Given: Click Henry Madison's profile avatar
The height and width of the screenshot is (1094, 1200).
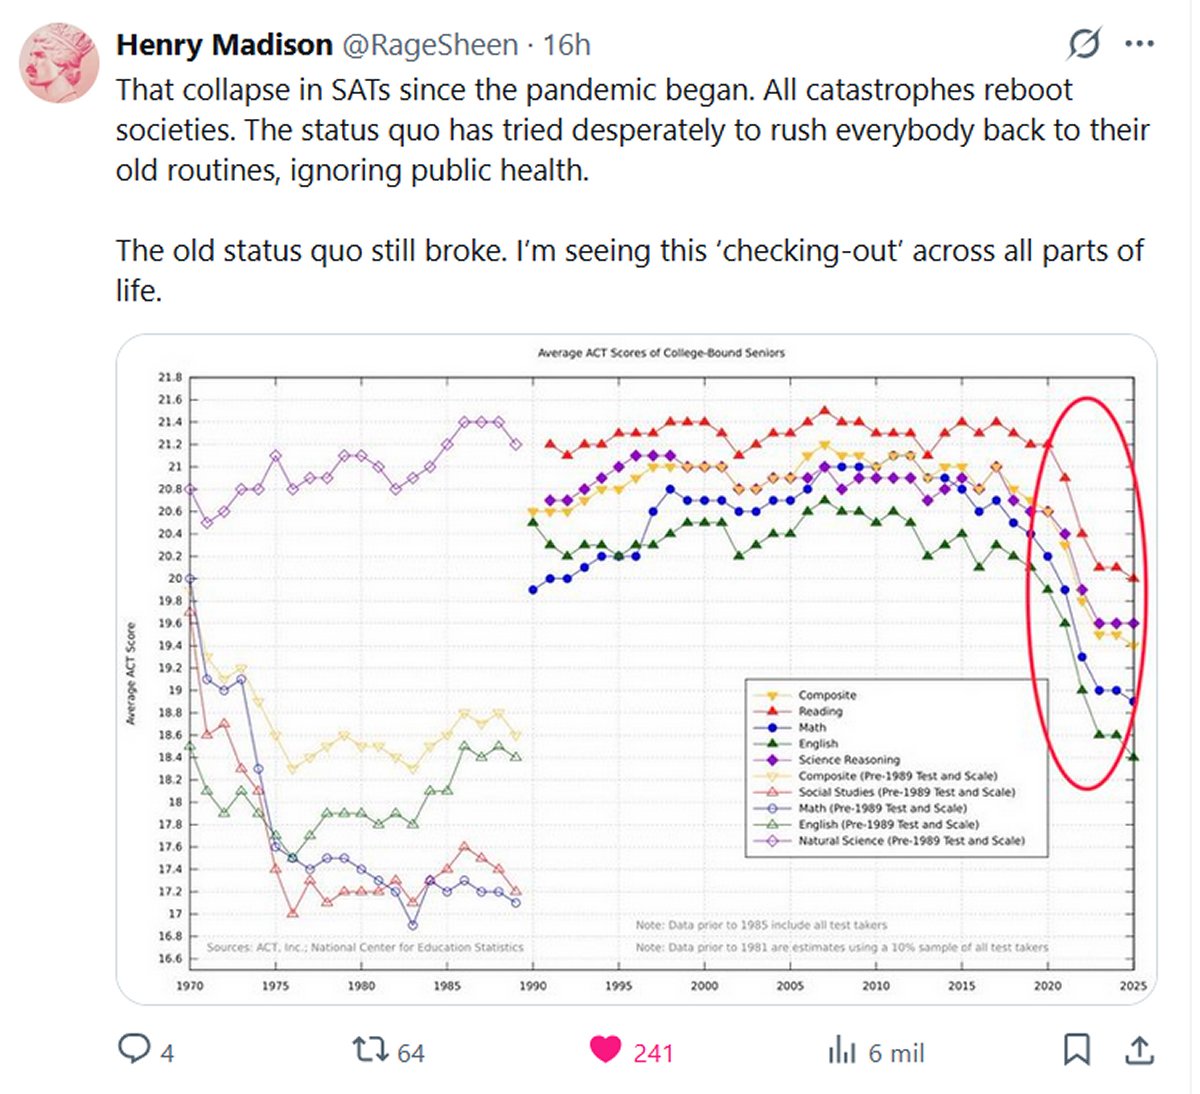Looking at the screenshot, I should (59, 62).
